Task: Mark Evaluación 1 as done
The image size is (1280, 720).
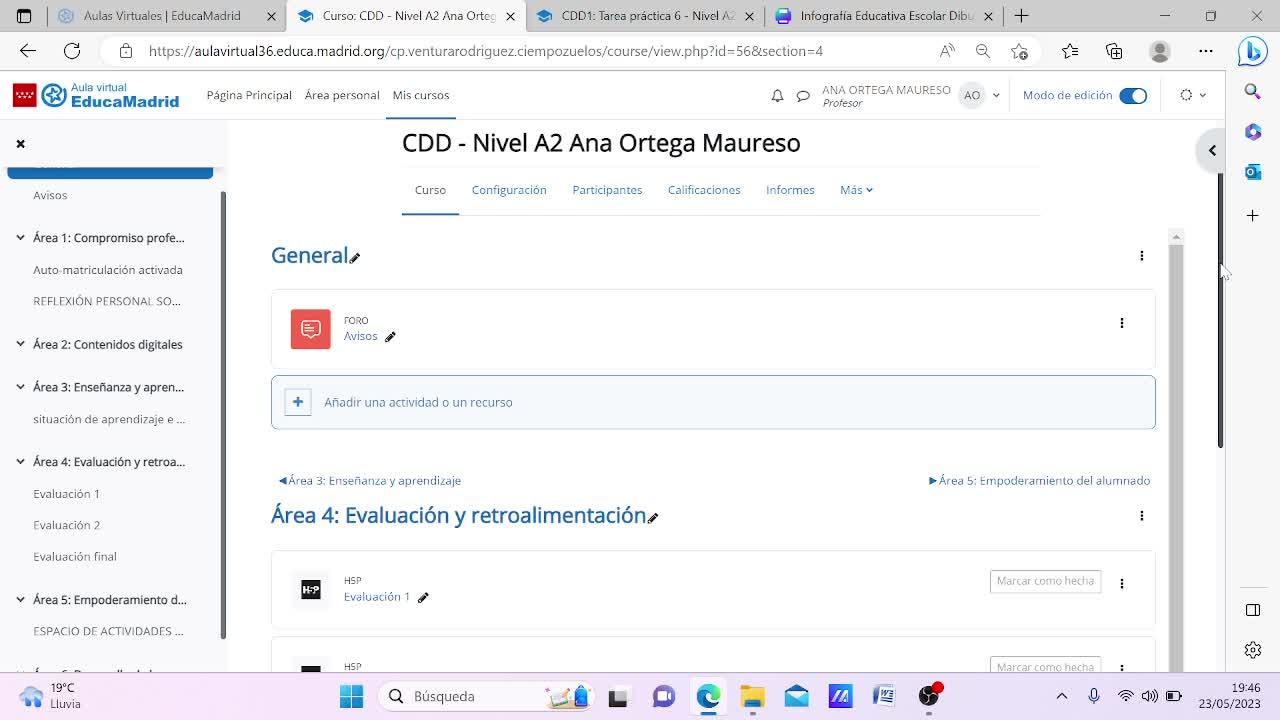Action: (1045, 581)
